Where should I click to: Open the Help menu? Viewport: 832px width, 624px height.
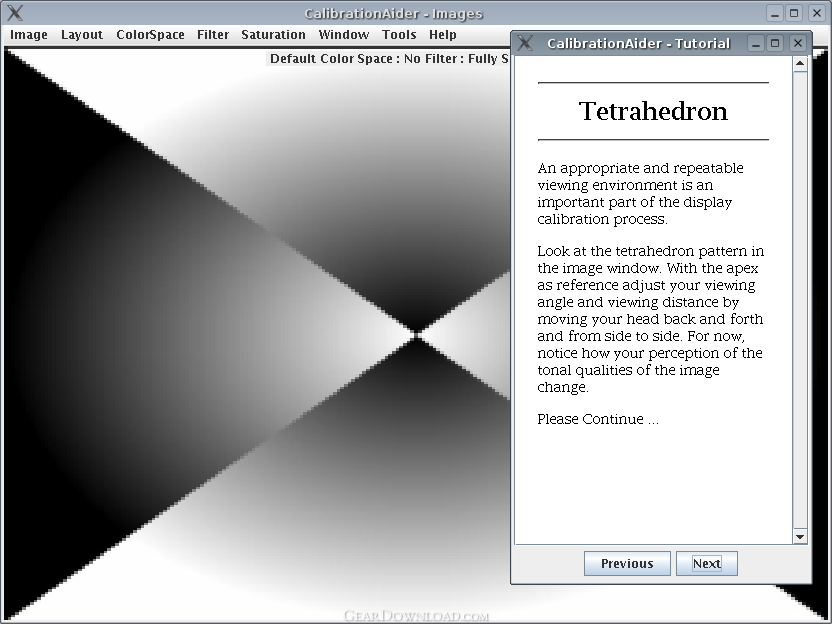pyautogui.click(x=443, y=34)
